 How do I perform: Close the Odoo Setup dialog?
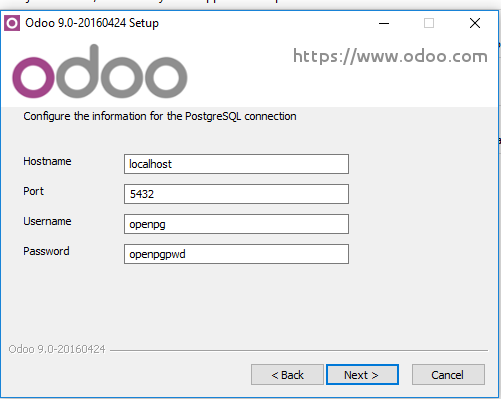pos(475,23)
